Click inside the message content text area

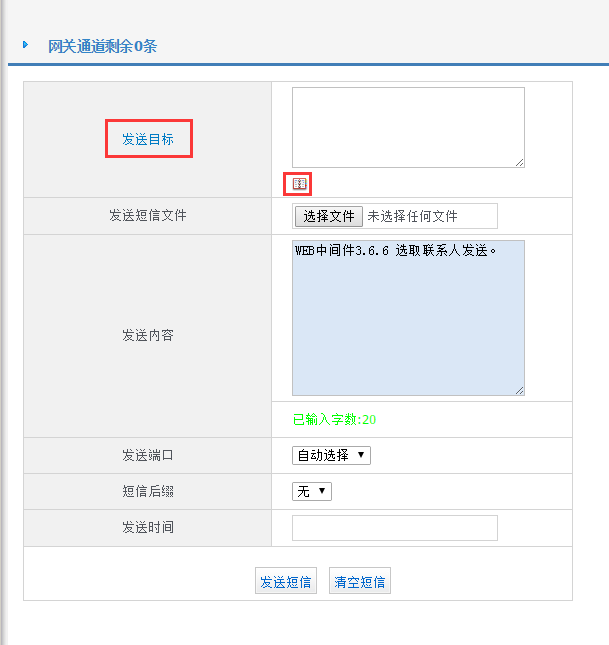408,318
